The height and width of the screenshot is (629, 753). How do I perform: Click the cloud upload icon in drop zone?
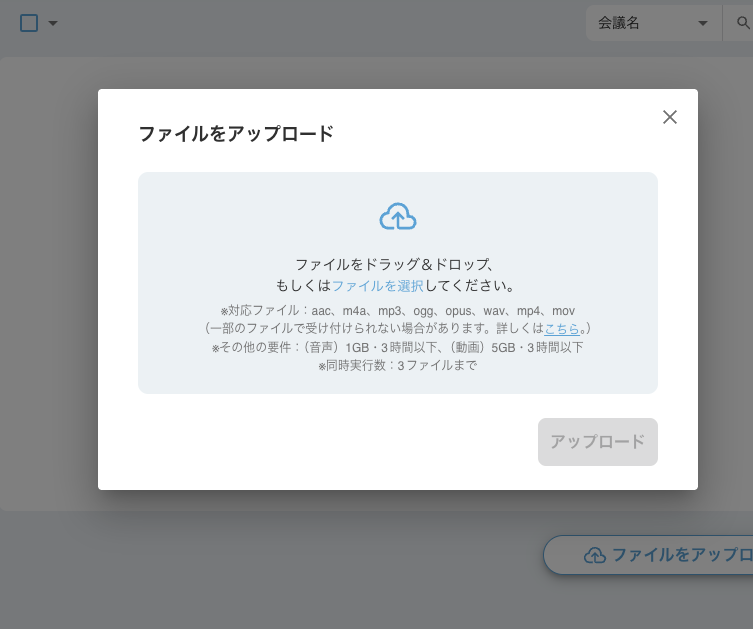(x=398, y=217)
